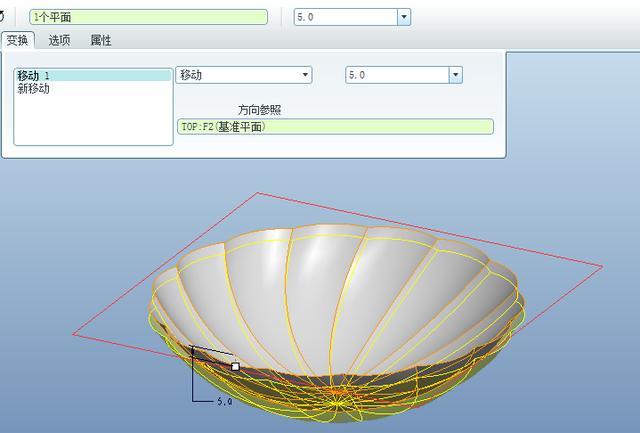This screenshot has width=640, height=433.
Task: Click the 方向参照 label
Action: [x=259, y=110]
